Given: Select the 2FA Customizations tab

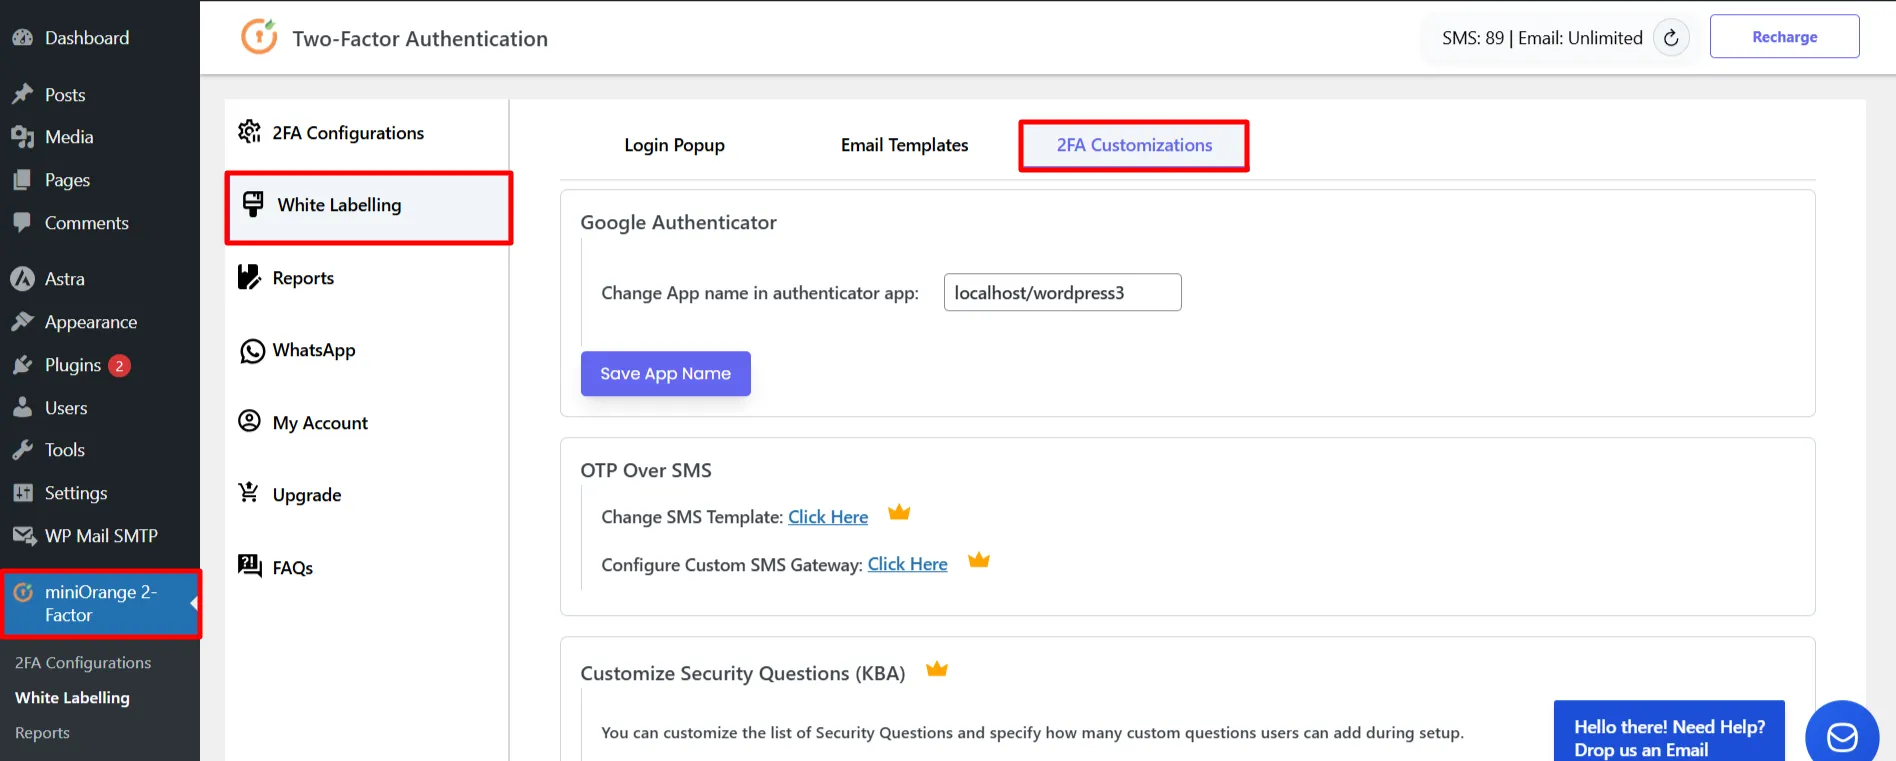Looking at the screenshot, I should pos(1134,146).
